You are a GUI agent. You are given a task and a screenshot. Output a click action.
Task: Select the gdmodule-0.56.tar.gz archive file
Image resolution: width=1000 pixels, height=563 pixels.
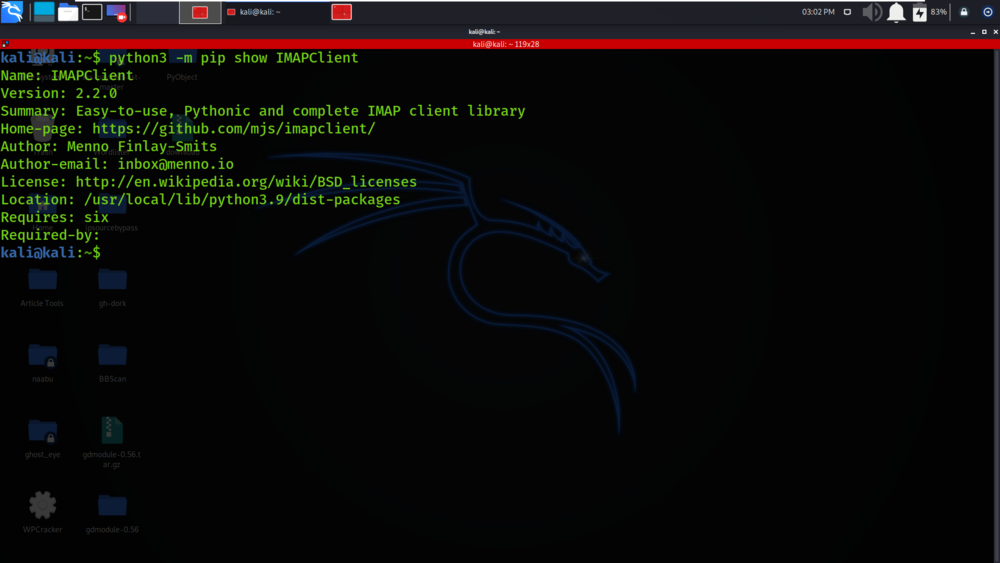tap(112, 442)
